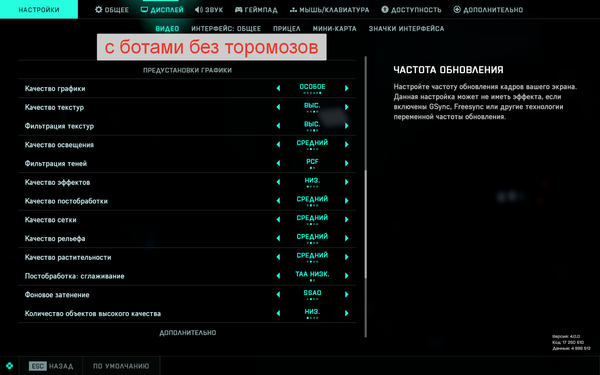This screenshot has width=600, height=375.
Task: Select the Мини-карта sub-tab
Action: coord(334,29)
